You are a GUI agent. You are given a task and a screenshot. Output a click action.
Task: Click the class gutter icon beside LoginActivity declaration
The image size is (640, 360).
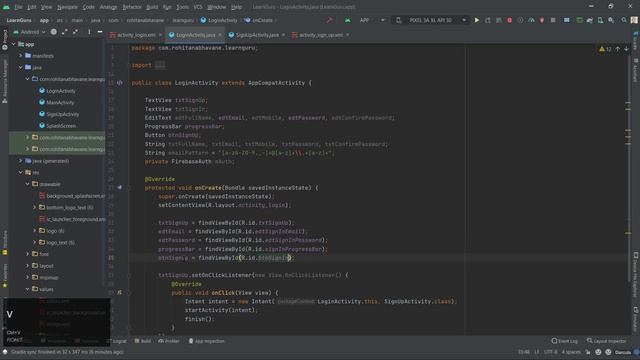click(x=120, y=83)
